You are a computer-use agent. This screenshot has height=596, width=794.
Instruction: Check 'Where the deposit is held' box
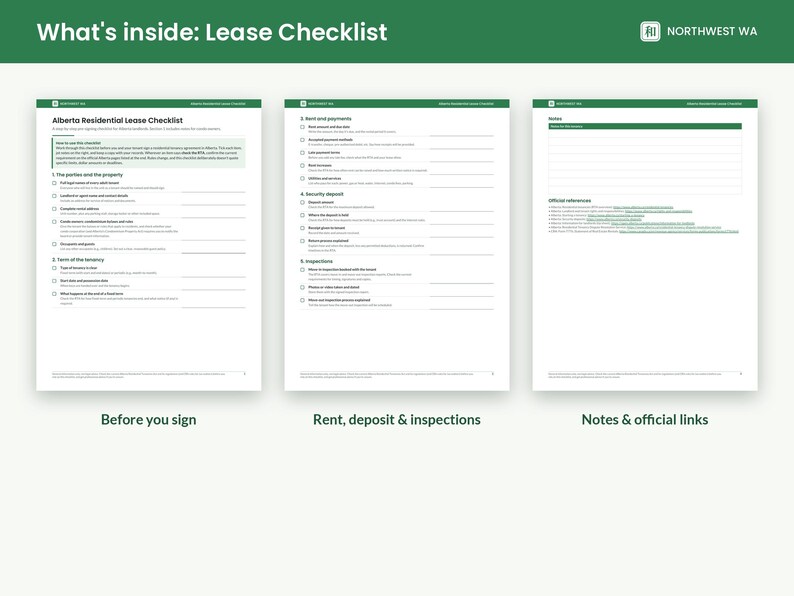point(302,215)
